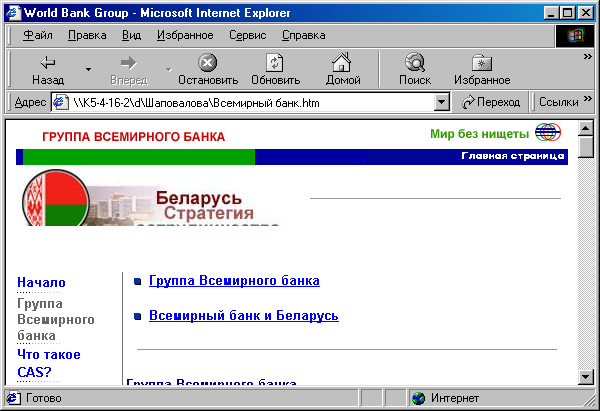Image resolution: width=600 pixels, height=411 pixels.
Task: Open the Сервис menu
Action: click(248, 35)
